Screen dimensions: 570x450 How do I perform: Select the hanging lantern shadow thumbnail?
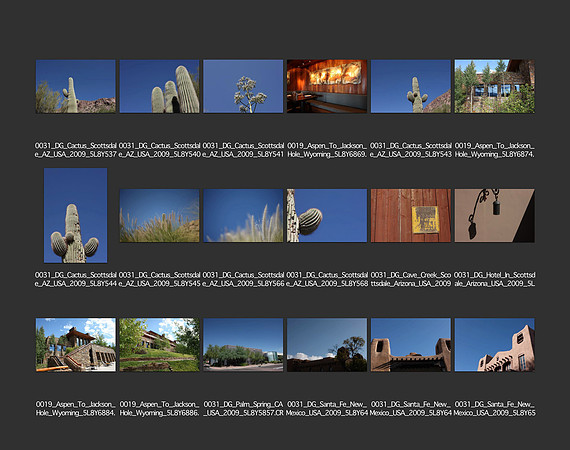pyautogui.click(x=494, y=216)
